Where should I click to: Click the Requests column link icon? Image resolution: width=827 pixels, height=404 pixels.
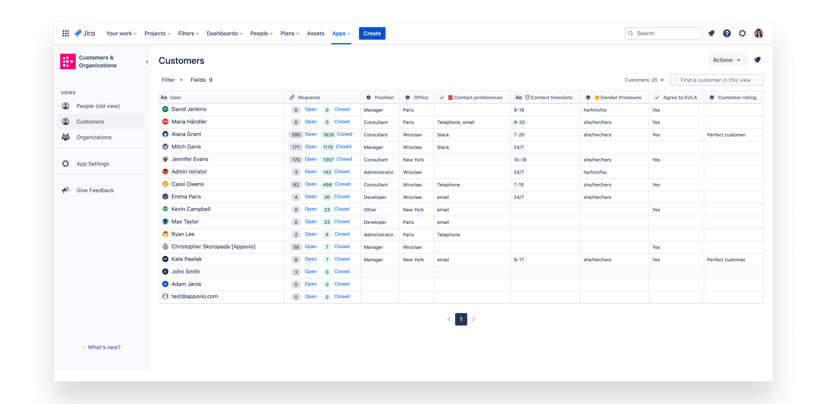[x=292, y=98]
